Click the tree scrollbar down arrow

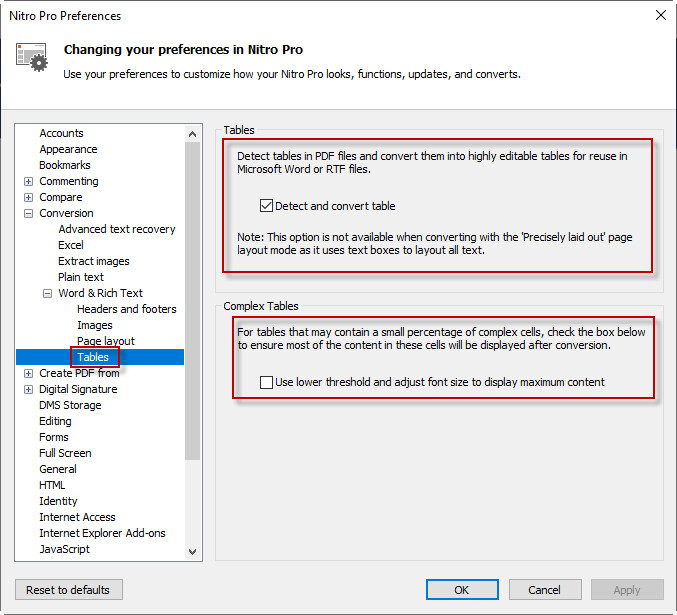click(x=193, y=551)
